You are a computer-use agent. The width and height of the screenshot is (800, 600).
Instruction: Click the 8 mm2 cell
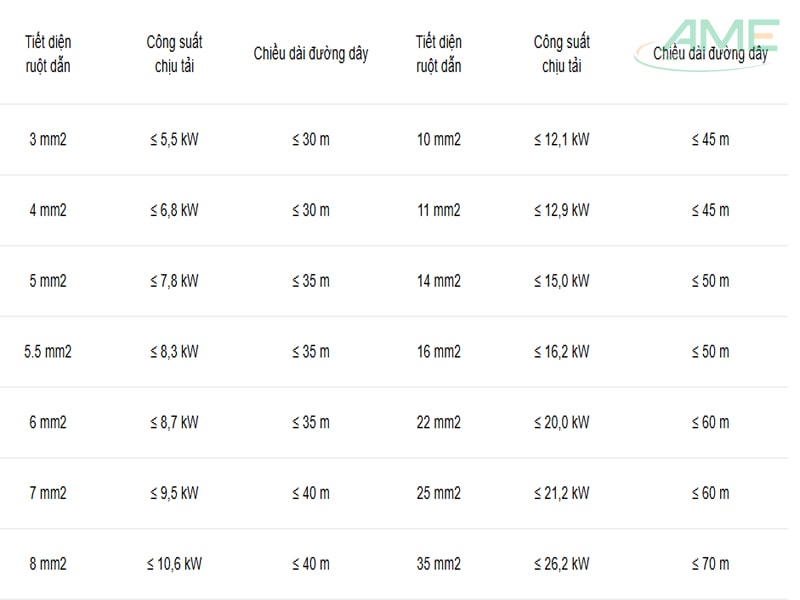(48, 564)
